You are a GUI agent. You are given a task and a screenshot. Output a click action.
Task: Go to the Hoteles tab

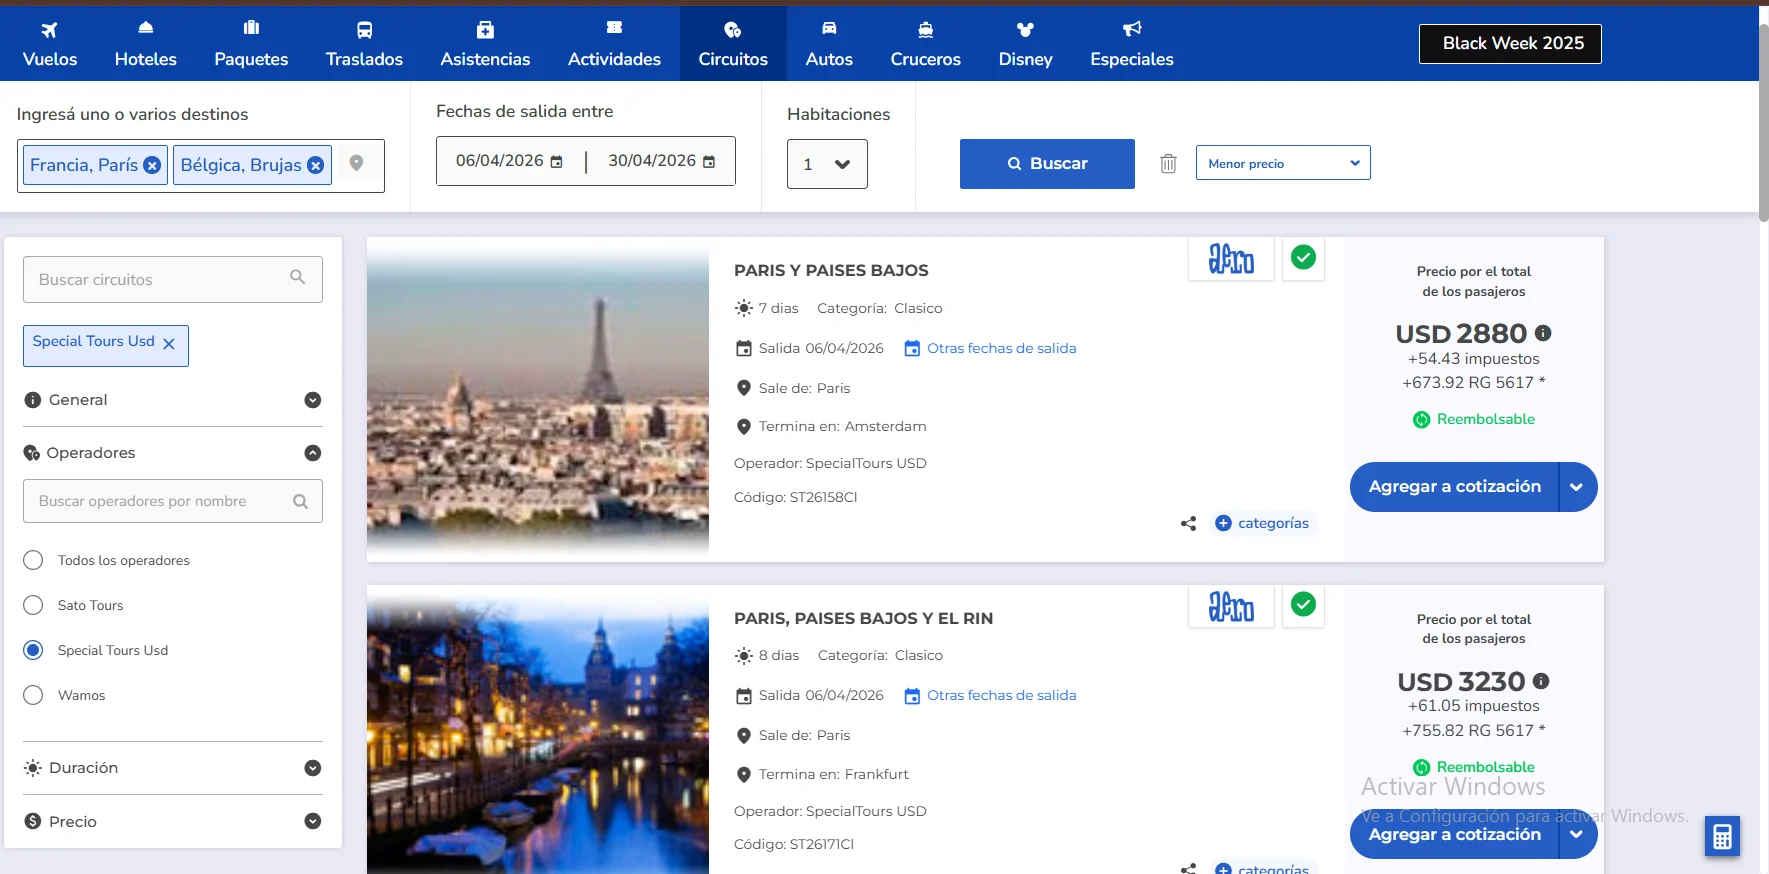[x=145, y=44]
